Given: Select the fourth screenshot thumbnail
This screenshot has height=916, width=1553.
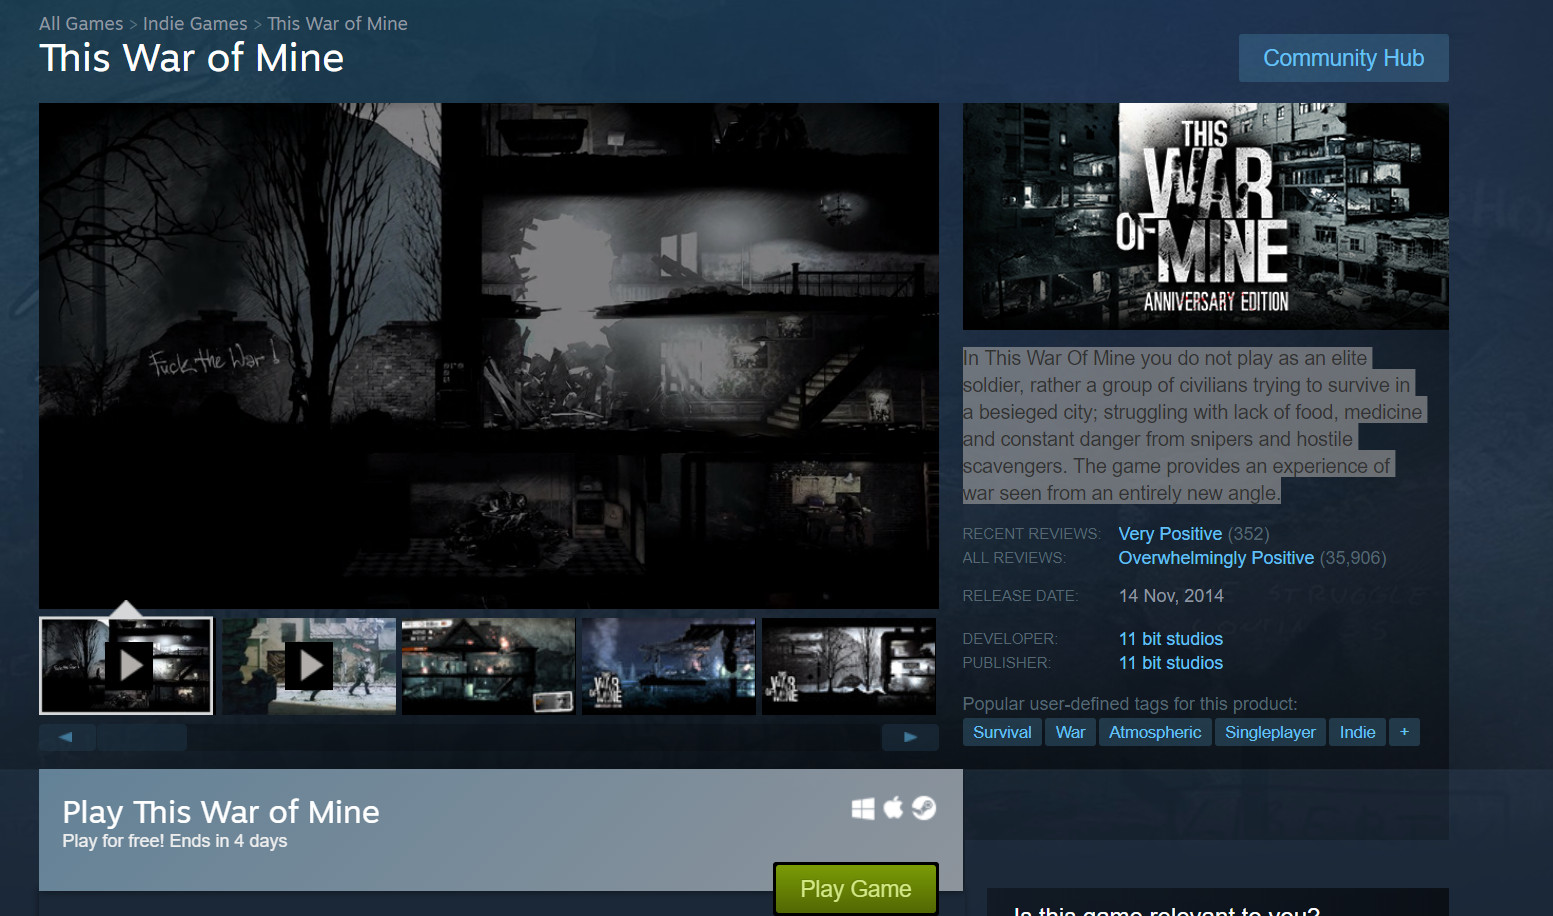Looking at the screenshot, I should point(668,666).
